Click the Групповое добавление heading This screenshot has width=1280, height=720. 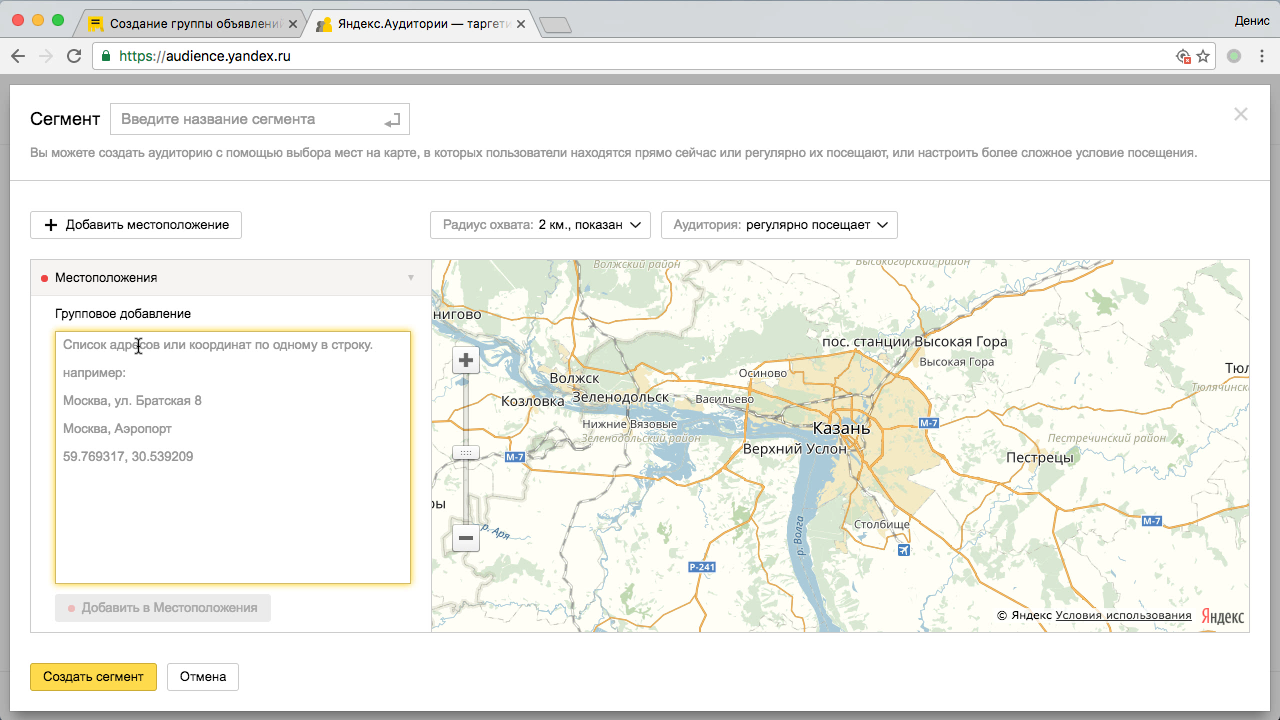click(123, 314)
